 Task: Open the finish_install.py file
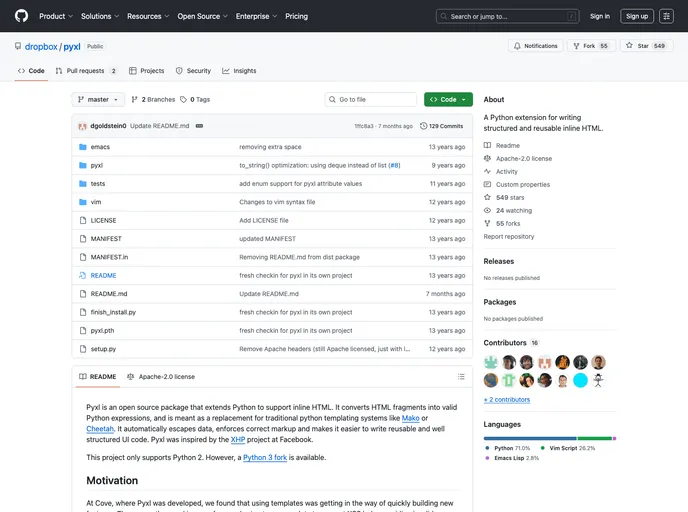click(x=113, y=312)
